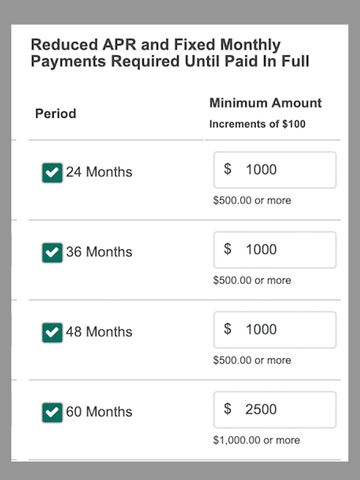Viewport: 360px width, 480px height.
Task: Click the dollar sign in 24 Months field
Action: [227, 169]
